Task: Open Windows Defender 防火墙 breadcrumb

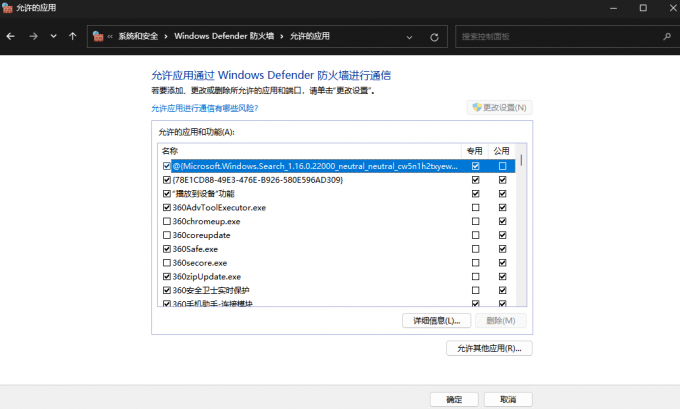Action: (x=224, y=36)
